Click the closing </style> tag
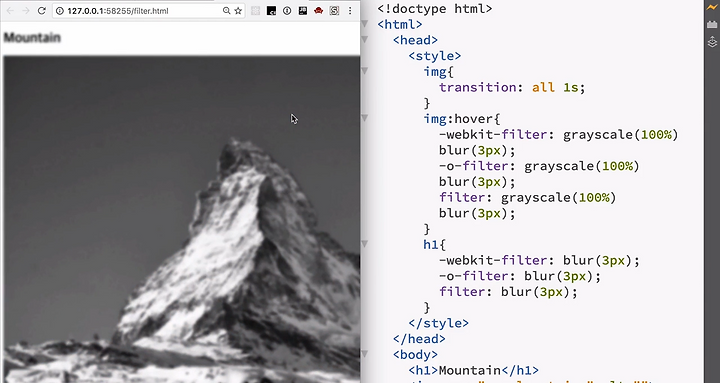 pyautogui.click(x=439, y=323)
